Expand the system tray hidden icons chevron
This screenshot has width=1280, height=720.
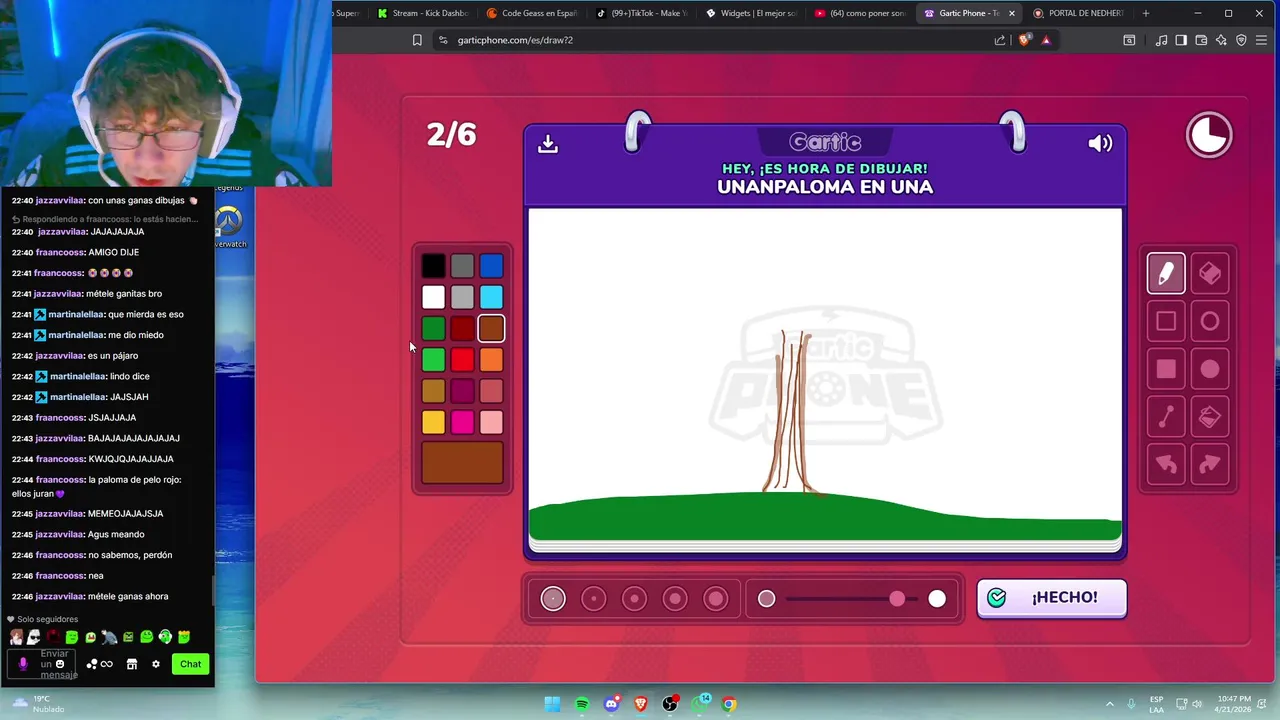(x=1109, y=704)
